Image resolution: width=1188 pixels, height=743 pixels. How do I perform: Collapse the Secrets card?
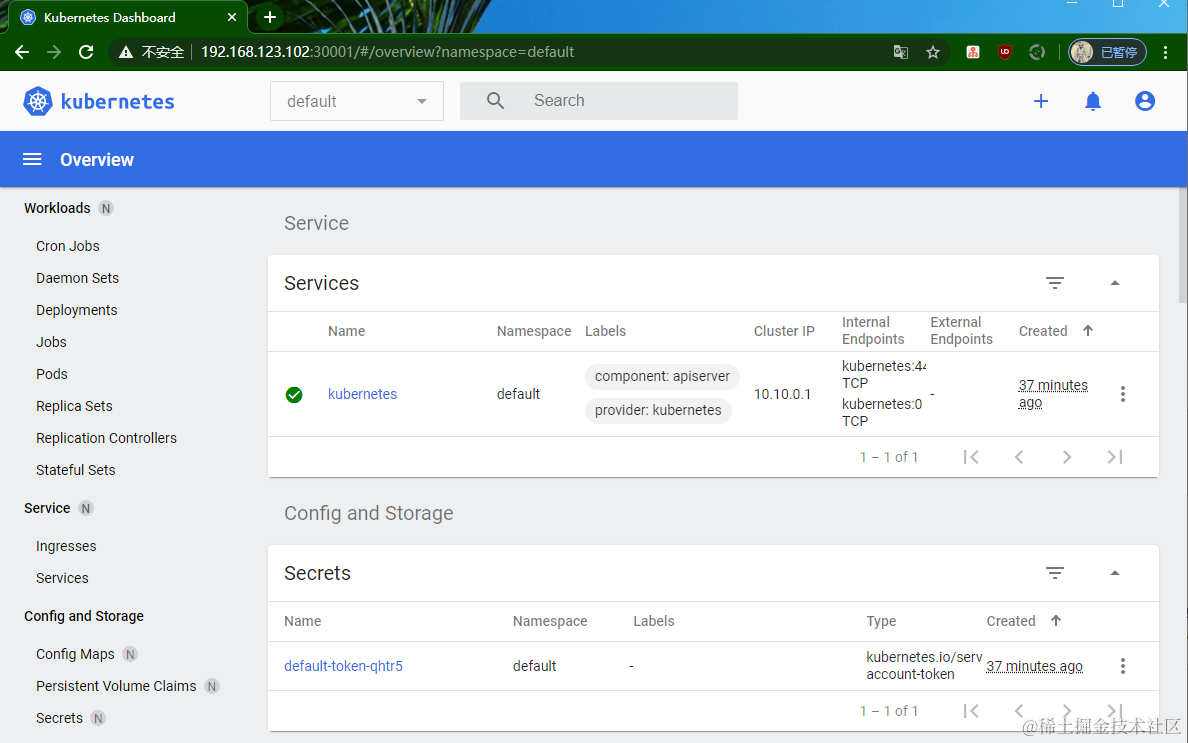click(1115, 573)
